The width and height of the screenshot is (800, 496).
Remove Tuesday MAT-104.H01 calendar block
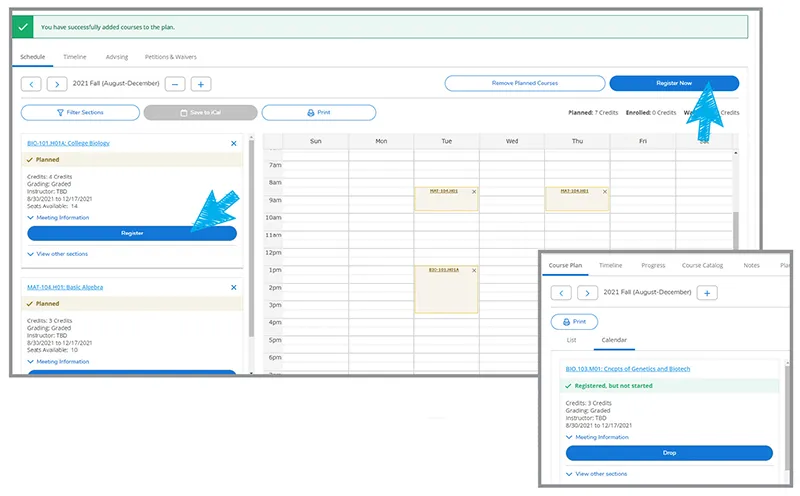(x=474, y=190)
